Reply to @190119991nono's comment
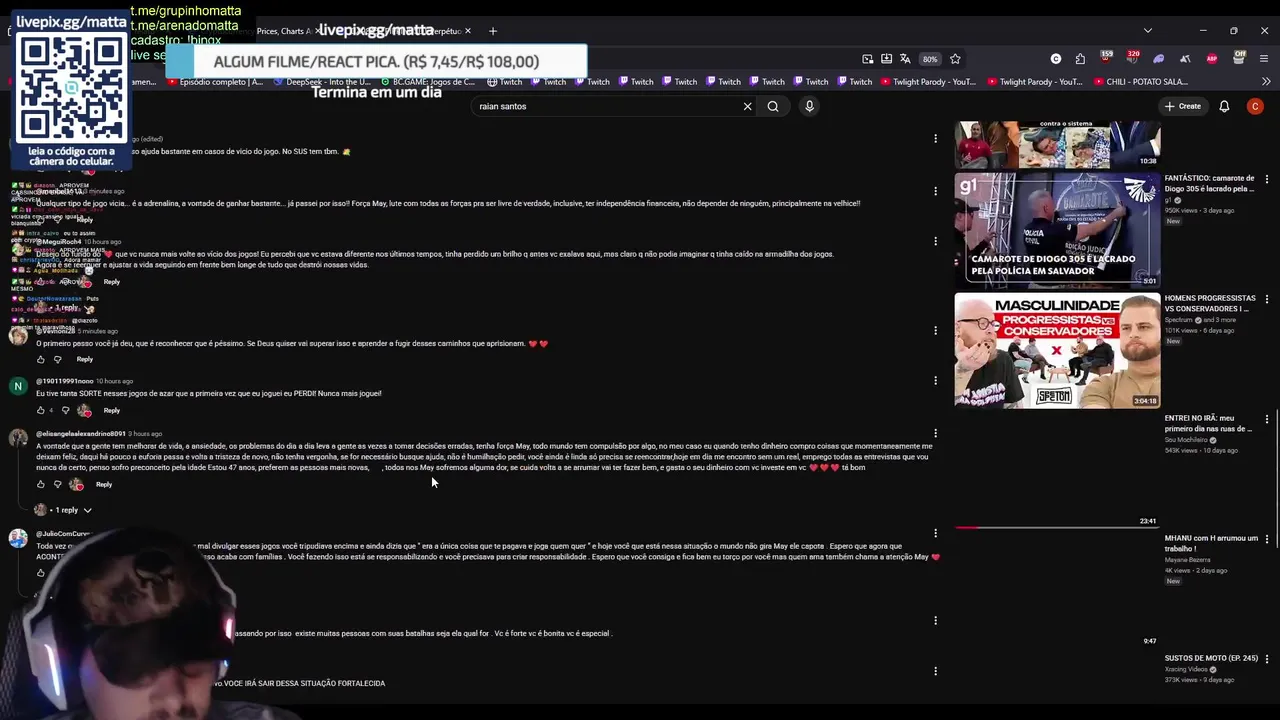Viewport: 1280px width, 720px height. point(111,410)
